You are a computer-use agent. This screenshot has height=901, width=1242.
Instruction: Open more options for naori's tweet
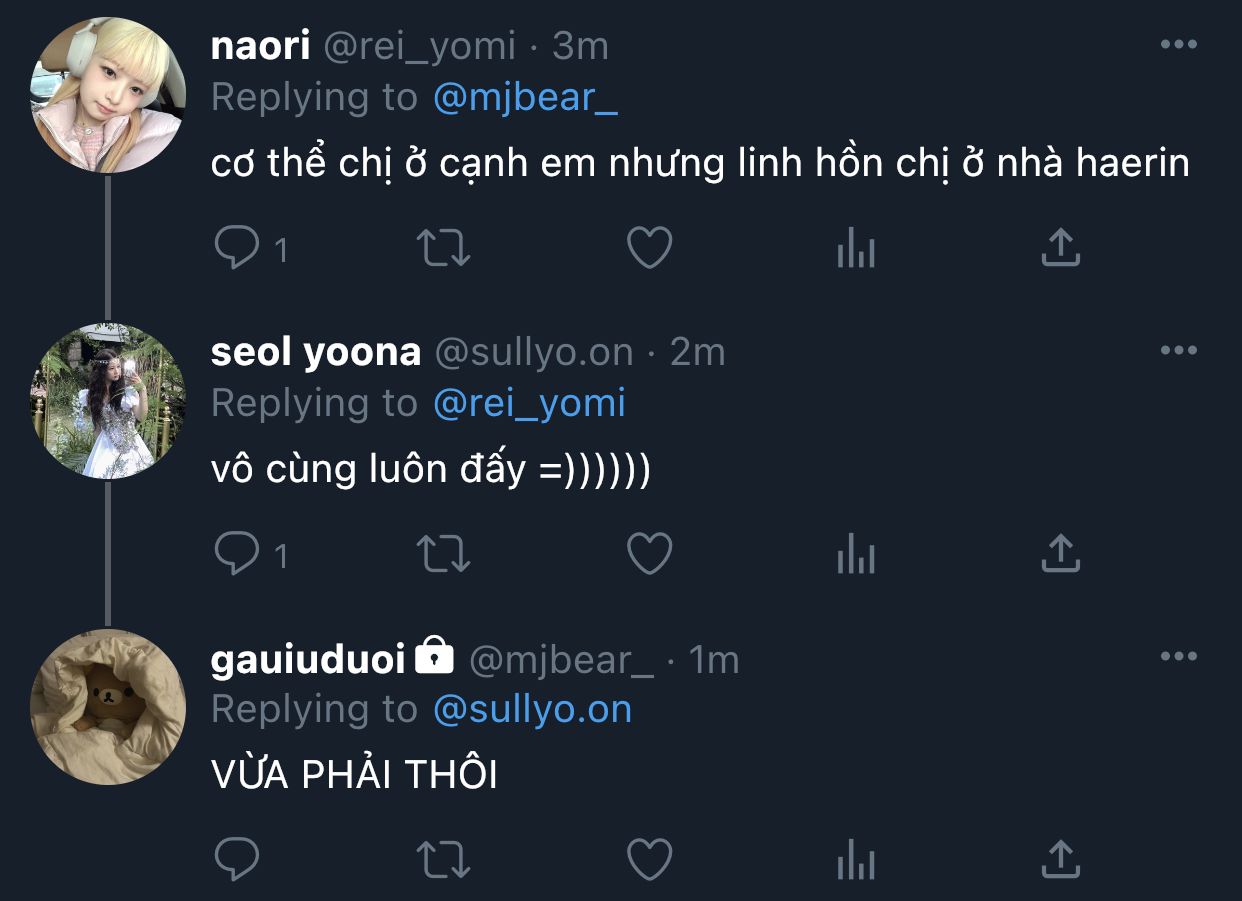pos(1178,45)
